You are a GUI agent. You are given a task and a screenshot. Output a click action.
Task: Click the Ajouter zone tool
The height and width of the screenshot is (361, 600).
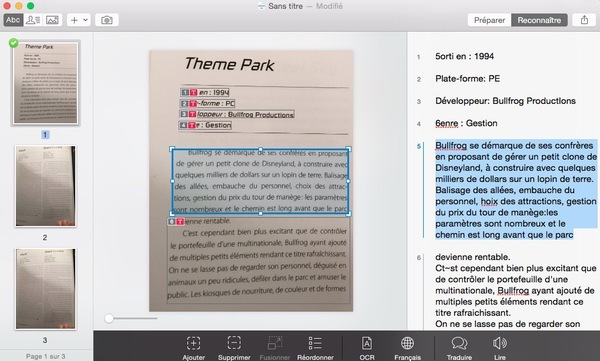[194, 348]
